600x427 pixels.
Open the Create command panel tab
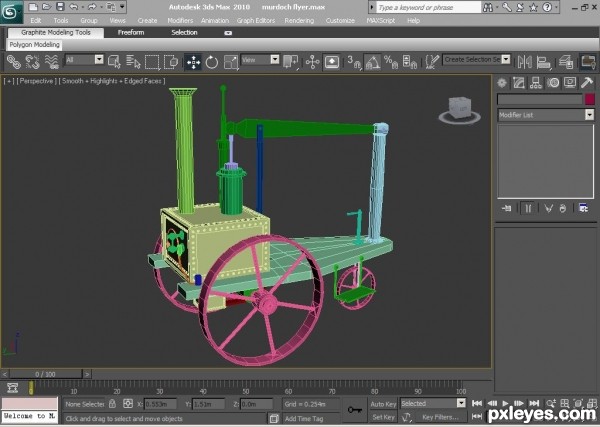click(x=502, y=83)
